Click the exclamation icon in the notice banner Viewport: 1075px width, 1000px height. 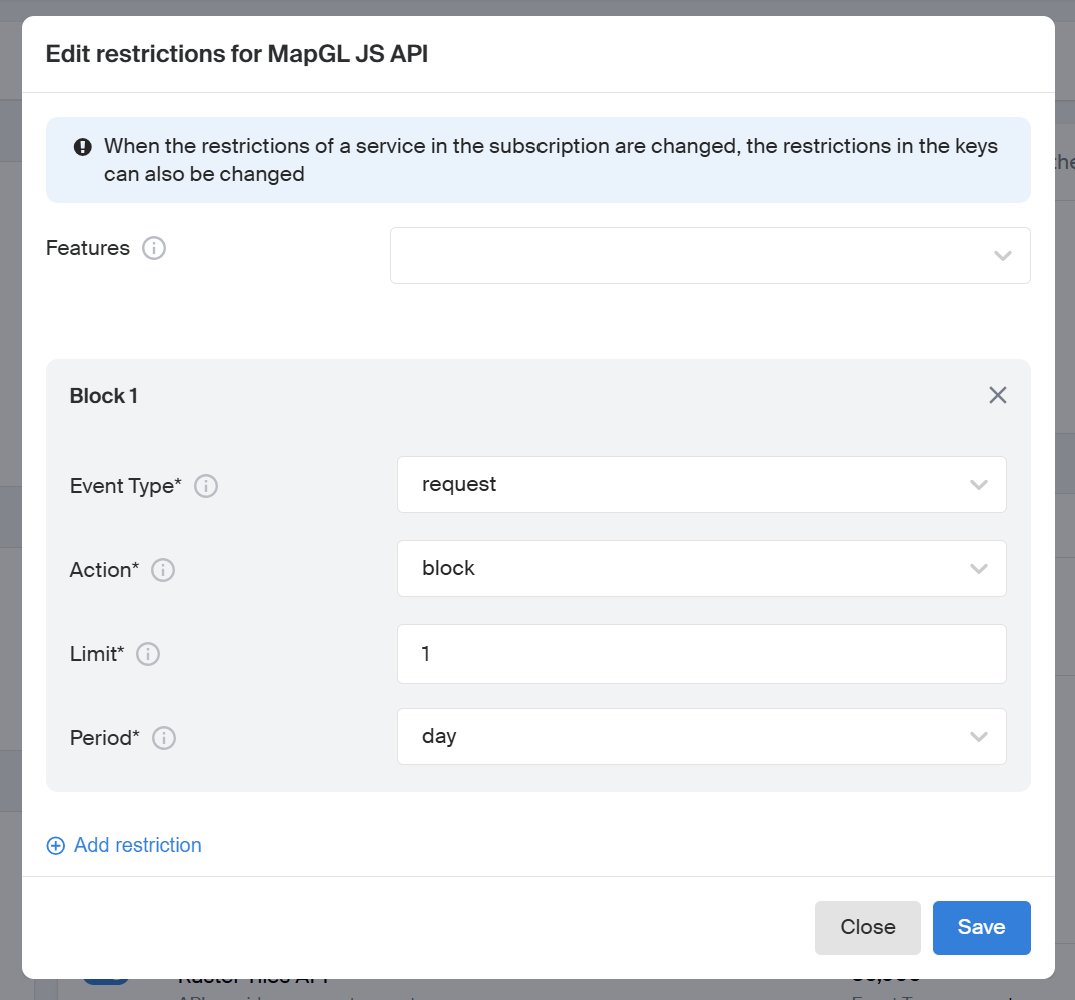(83, 147)
